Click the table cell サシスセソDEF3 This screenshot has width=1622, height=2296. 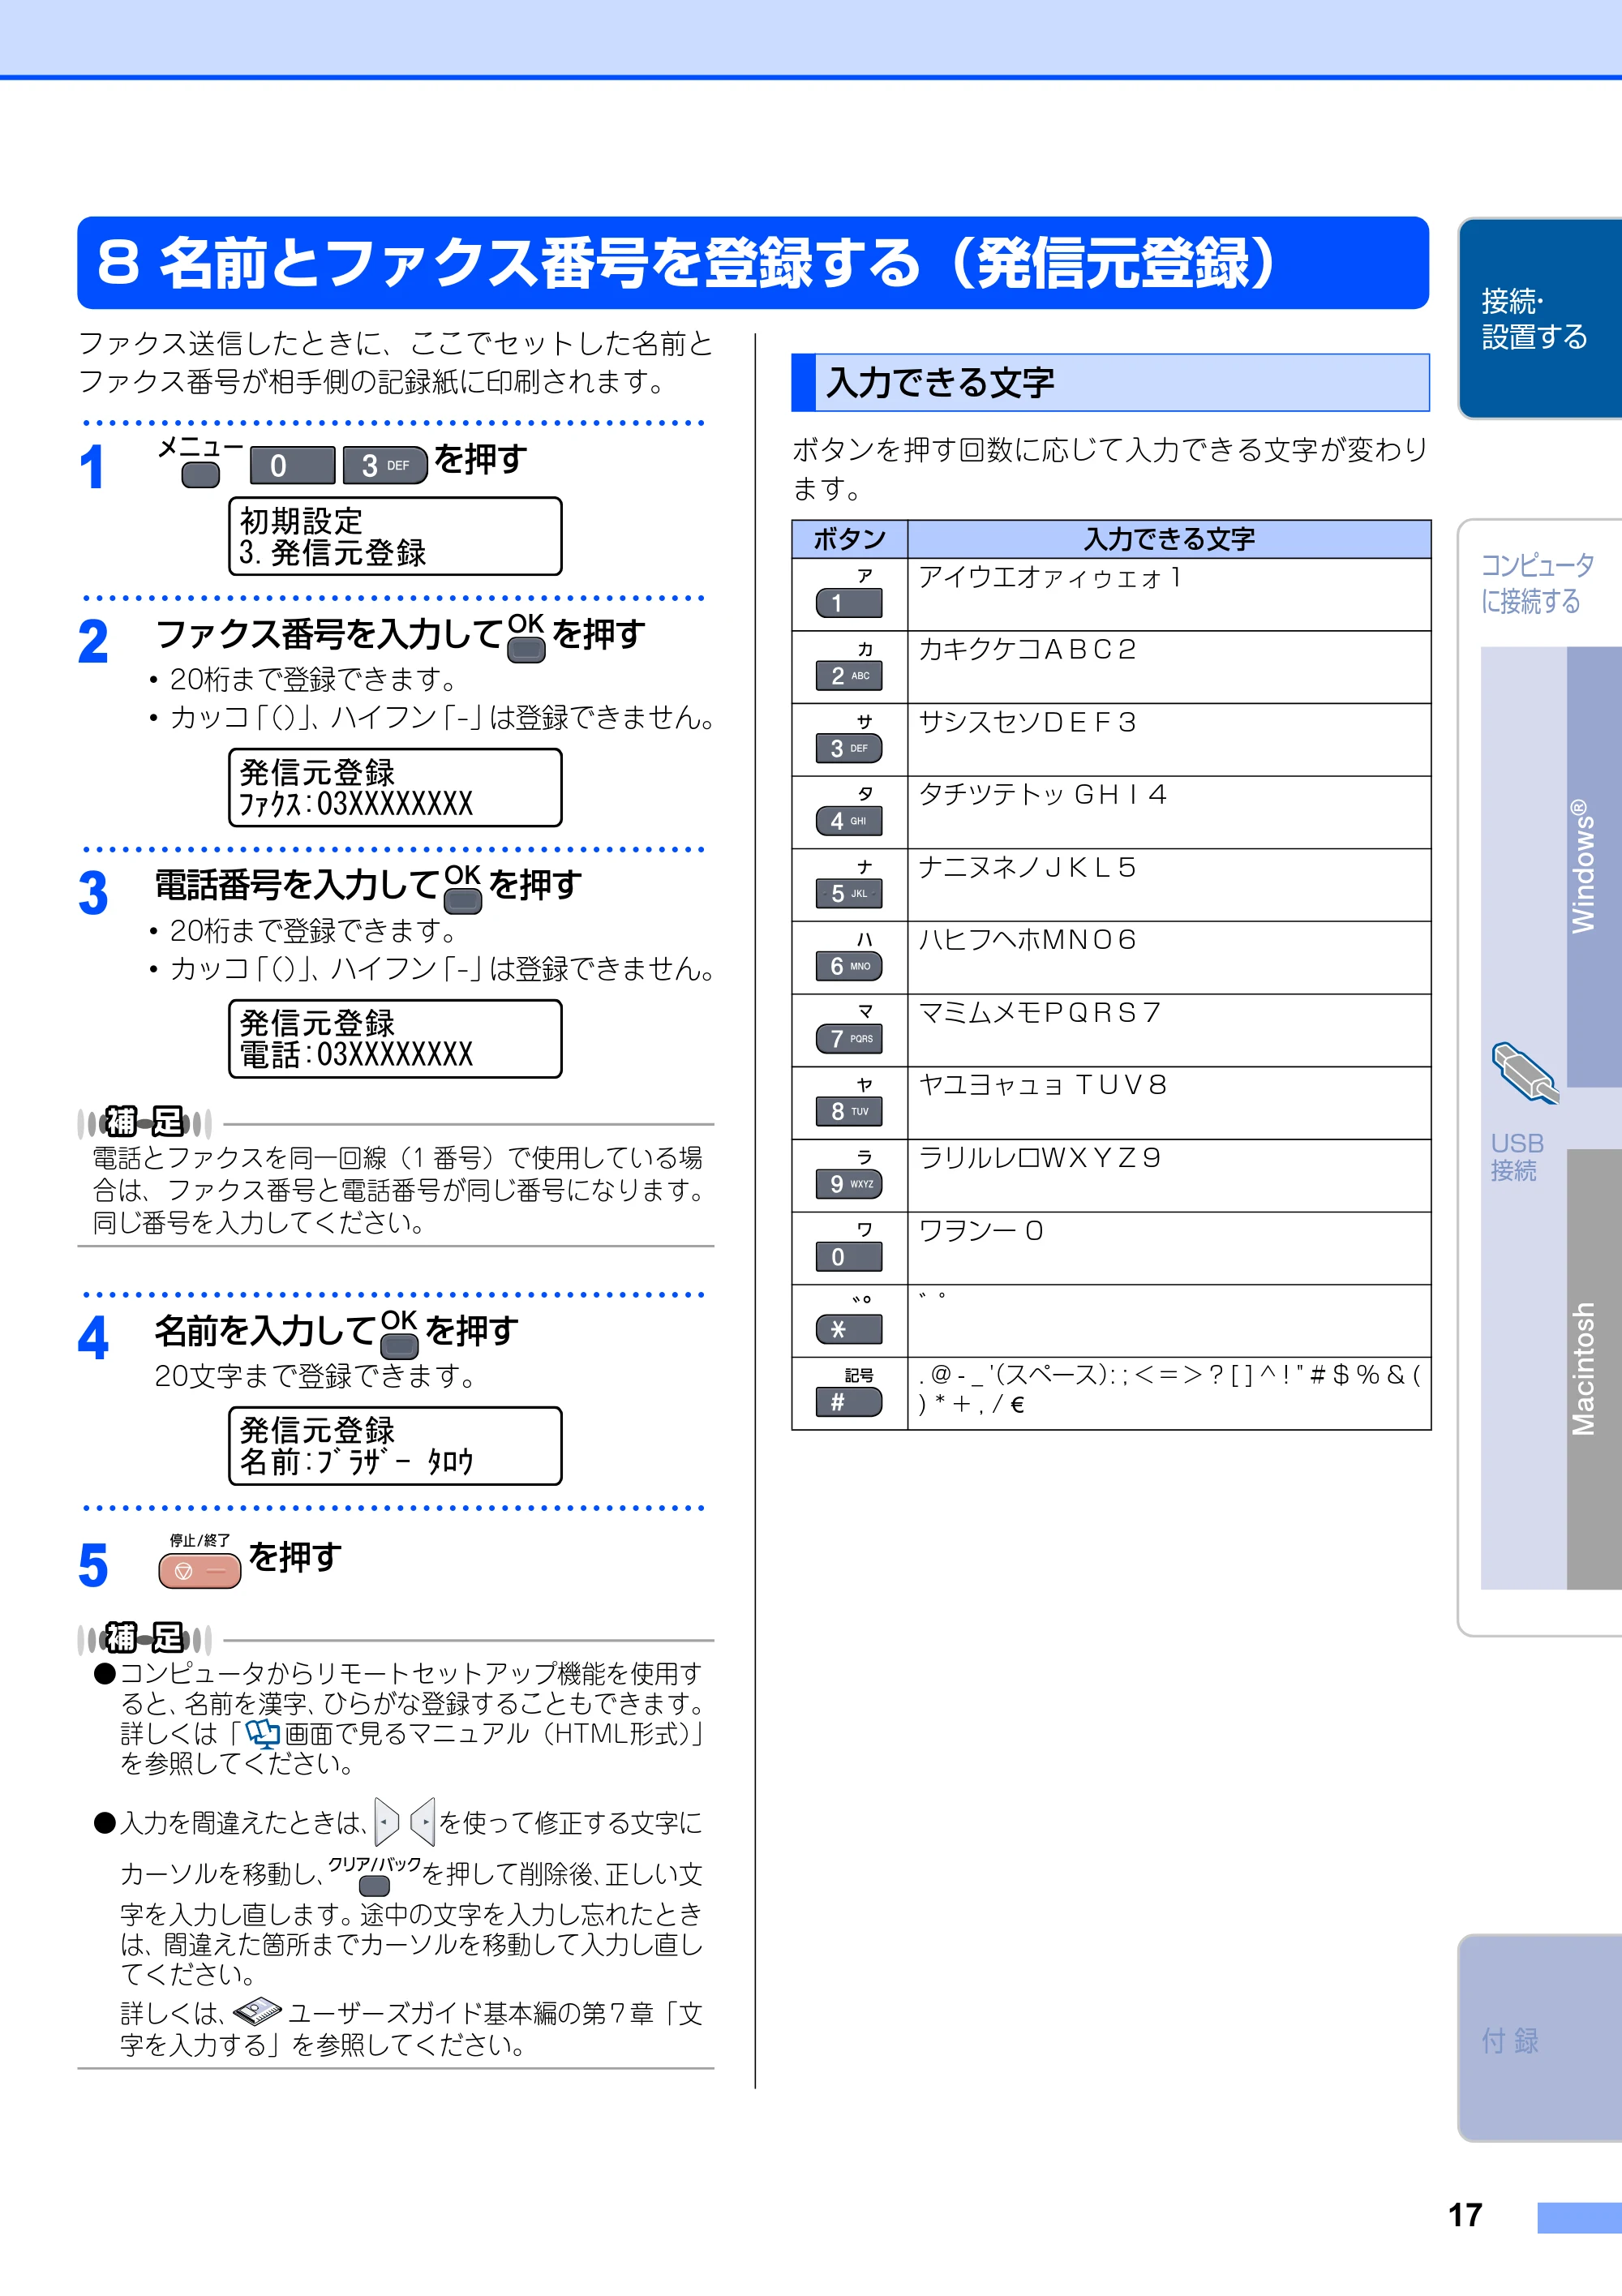click(x=1169, y=740)
